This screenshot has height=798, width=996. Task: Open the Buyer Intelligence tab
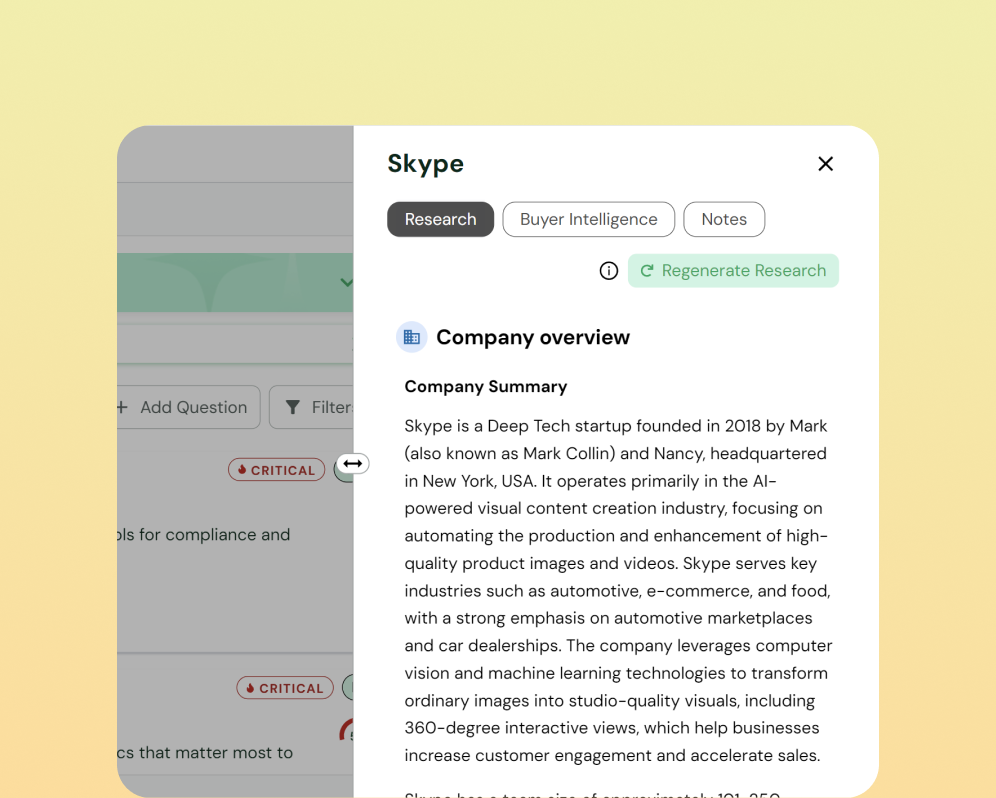click(x=588, y=219)
